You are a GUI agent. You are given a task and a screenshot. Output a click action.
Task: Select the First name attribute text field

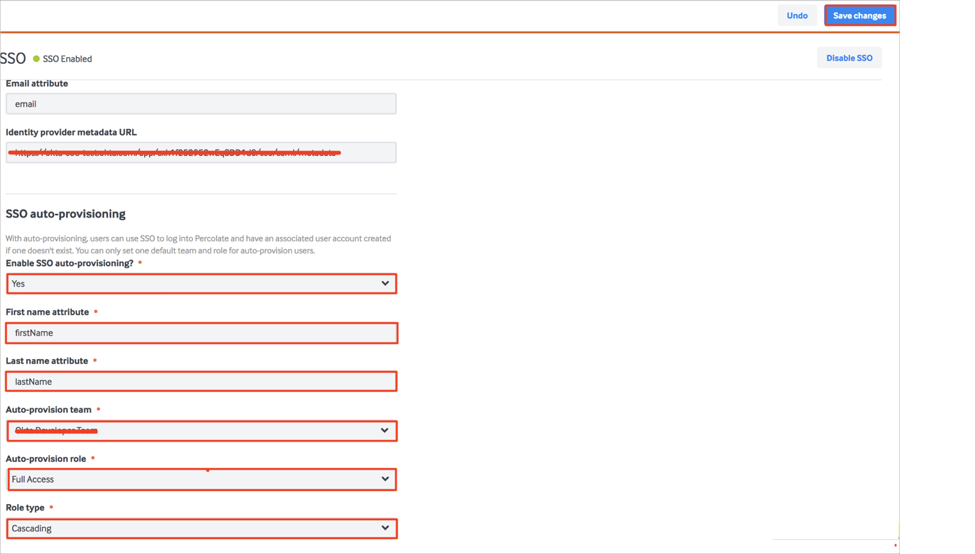click(x=200, y=333)
